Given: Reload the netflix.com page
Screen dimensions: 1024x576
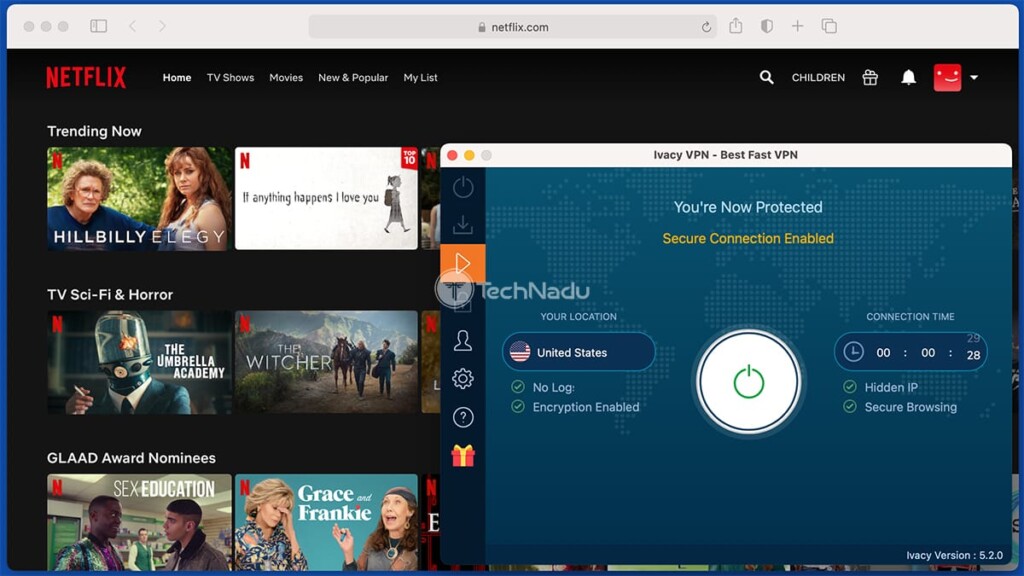Looking at the screenshot, I should (x=706, y=27).
